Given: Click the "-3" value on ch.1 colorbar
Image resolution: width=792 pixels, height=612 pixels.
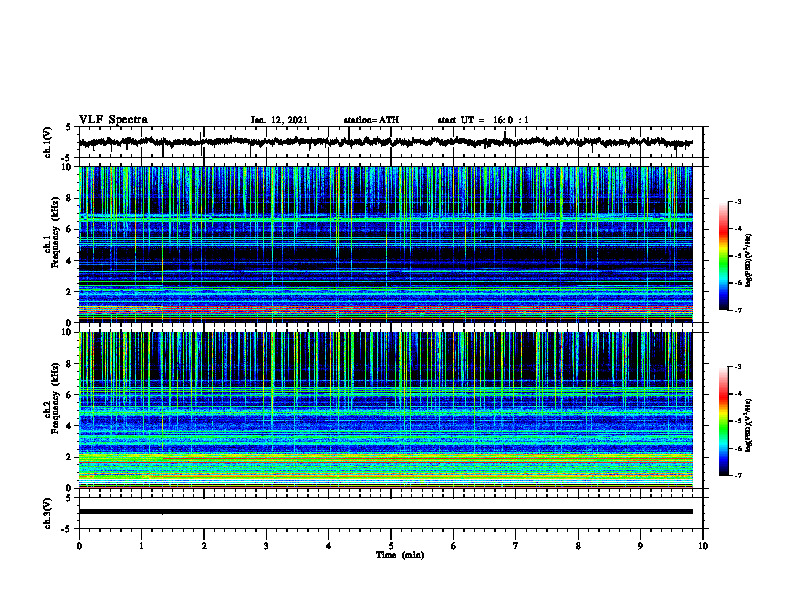Looking at the screenshot, I should click(x=737, y=202).
